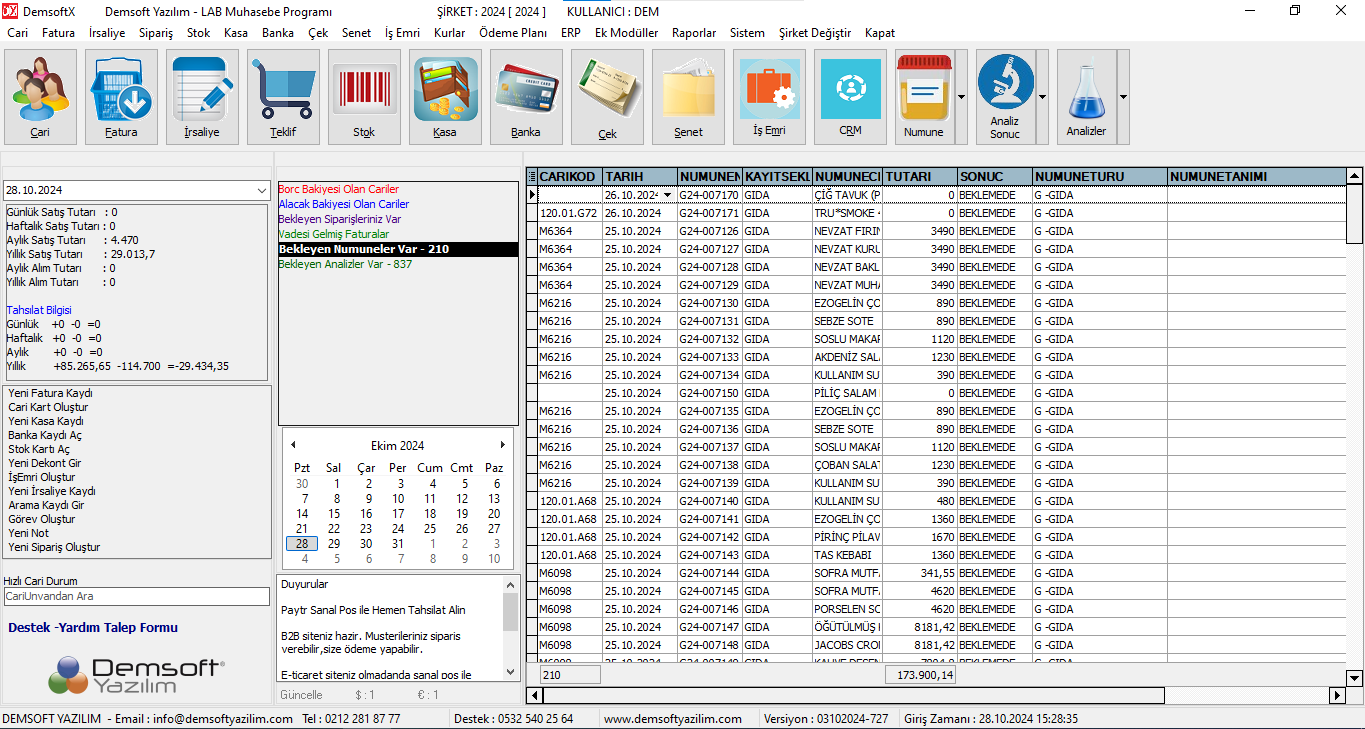Select Bekleyen Siparişleriniz Var entry
The image size is (1365, 729).
pyautogui.click(x=340, y=219)
